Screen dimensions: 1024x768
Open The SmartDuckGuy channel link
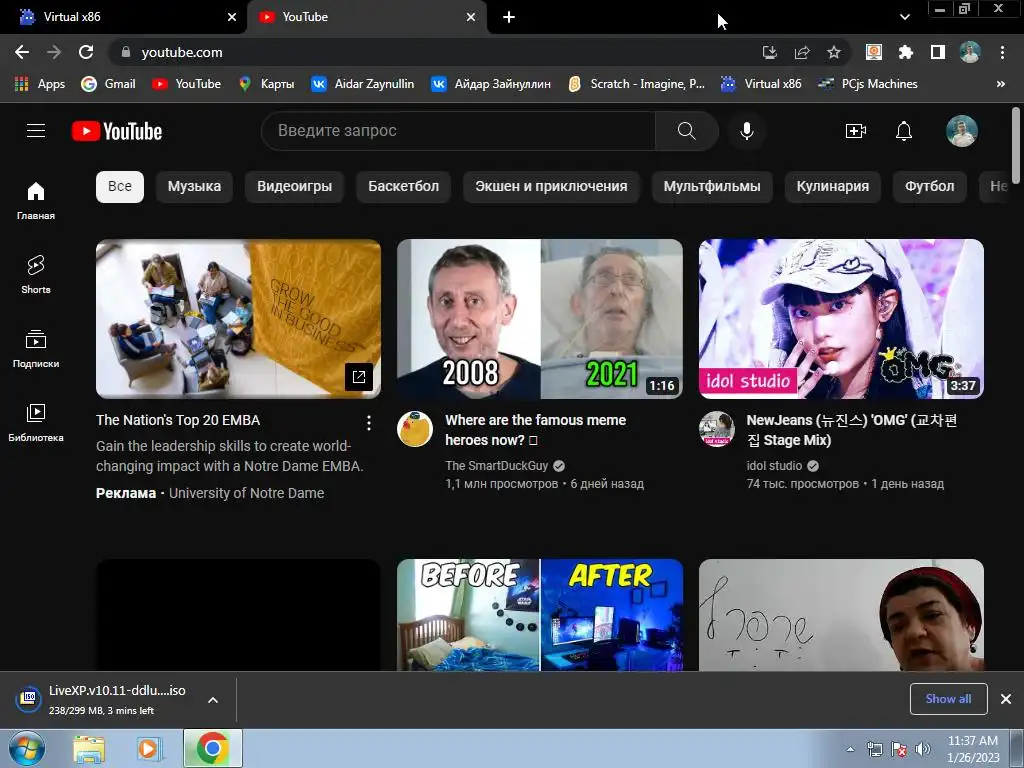click(497, 466)
